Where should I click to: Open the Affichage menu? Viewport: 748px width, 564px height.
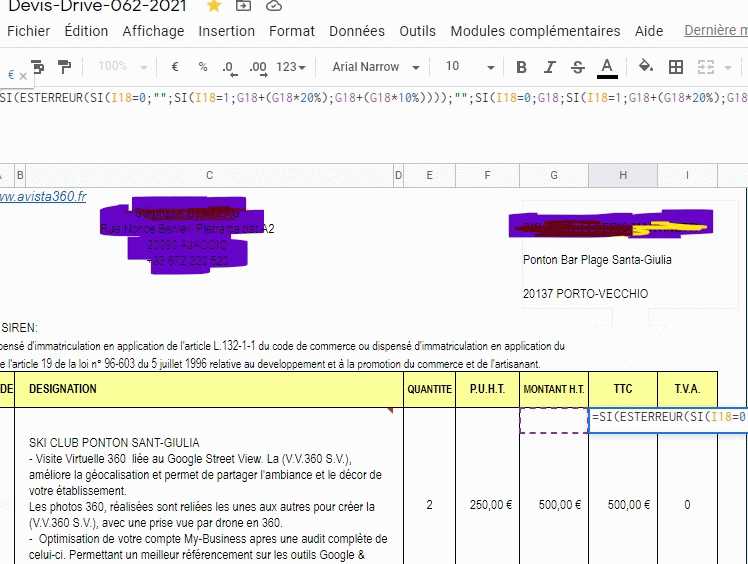153,31
